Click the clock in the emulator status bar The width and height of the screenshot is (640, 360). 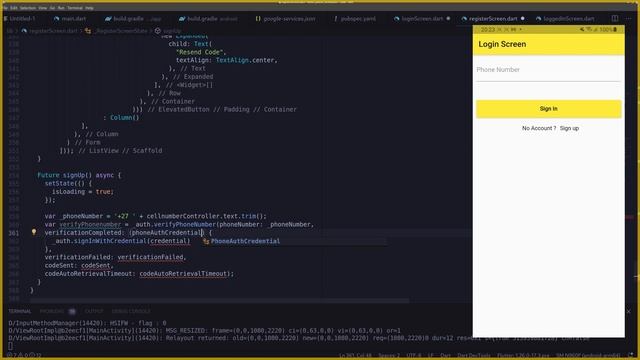pyautogui.click(x=487, y=29)
